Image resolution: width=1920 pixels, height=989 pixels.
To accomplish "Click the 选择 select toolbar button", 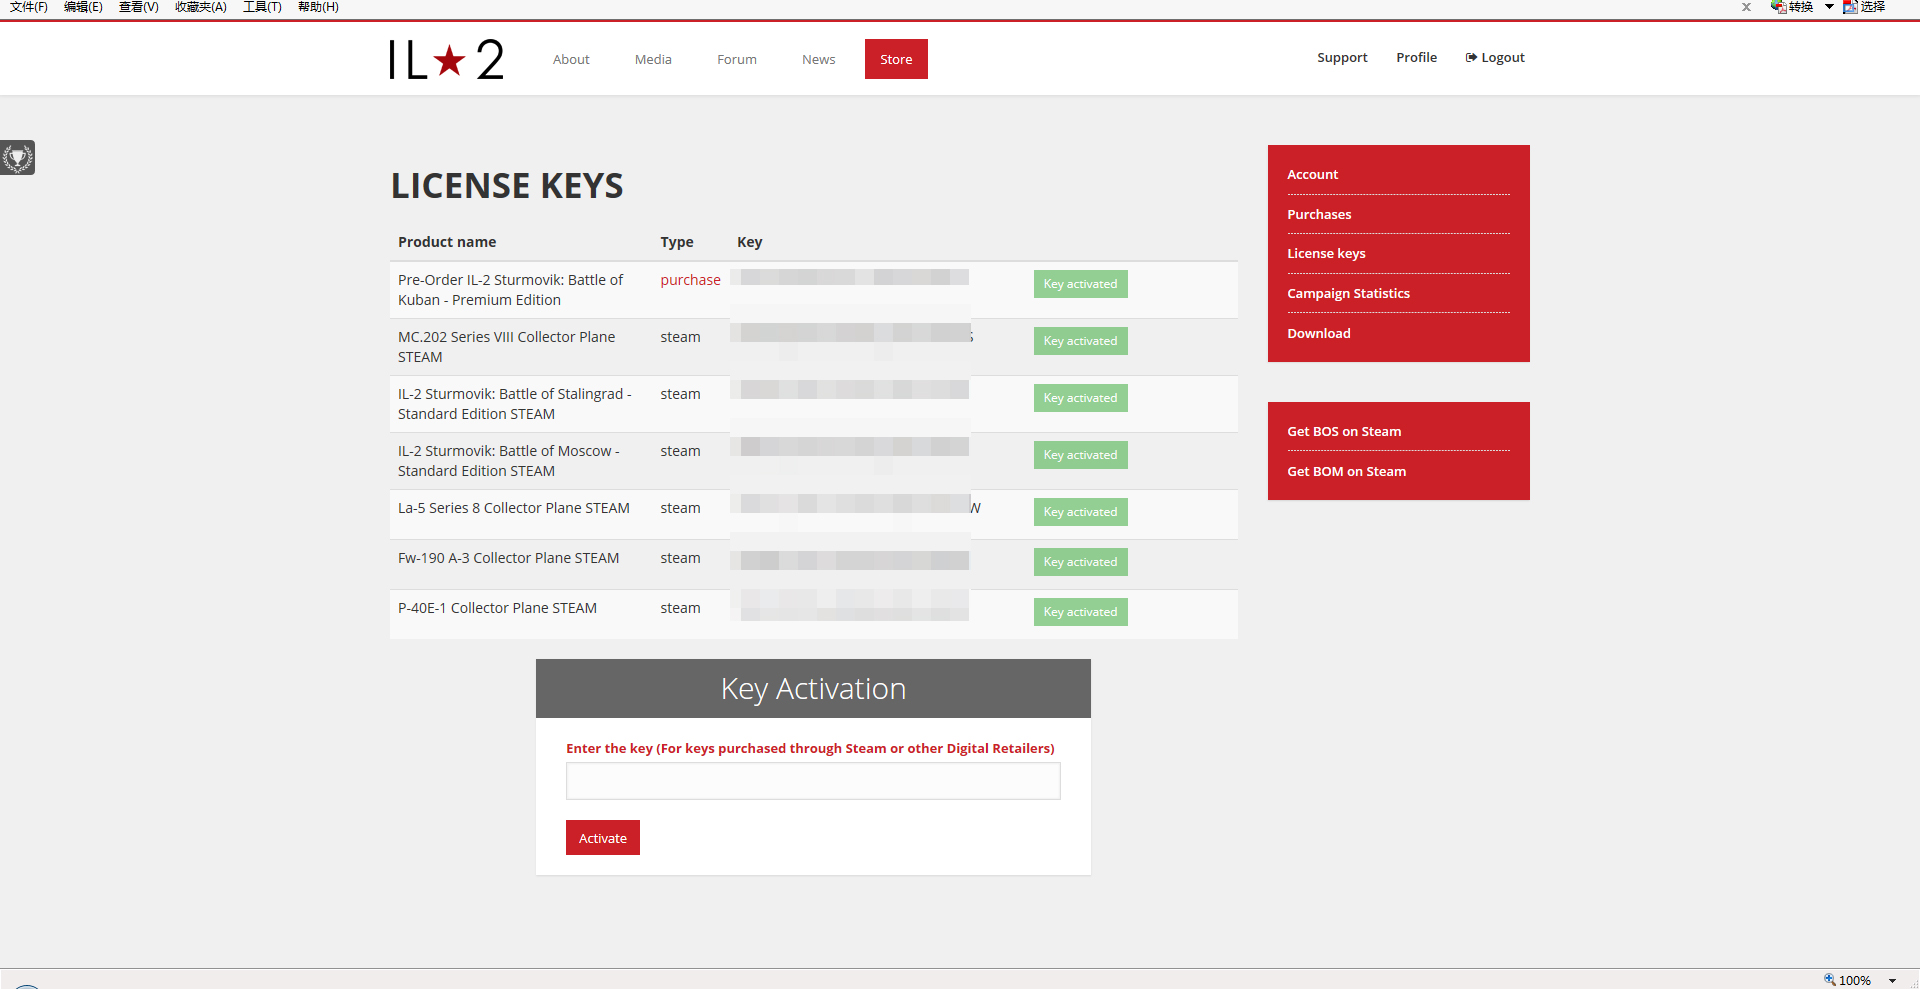I will 1864,7.
